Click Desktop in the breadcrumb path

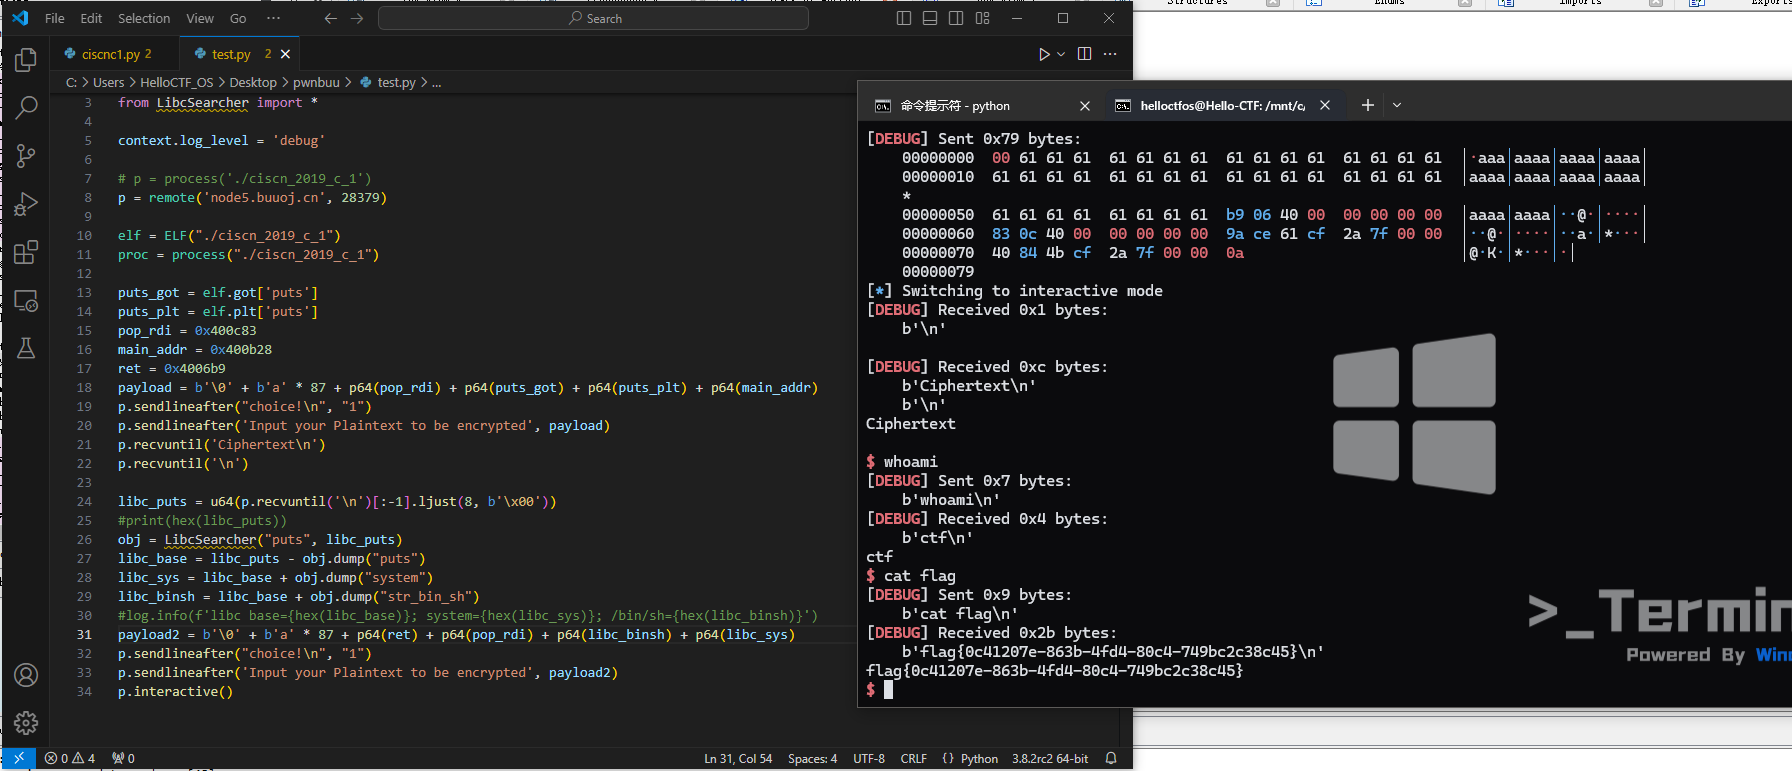coord(253,82)
